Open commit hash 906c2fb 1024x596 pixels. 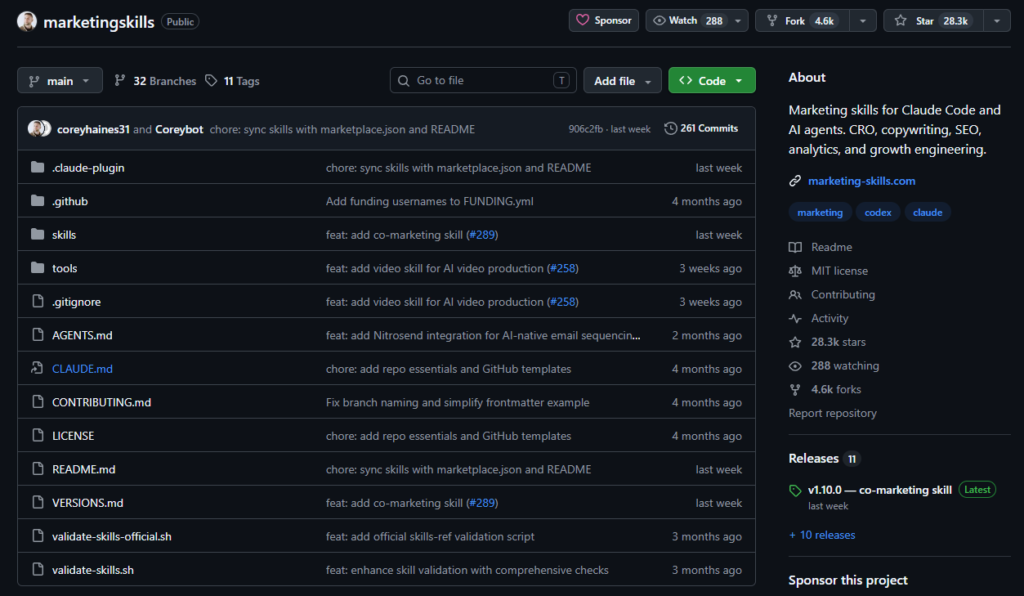point(585,129)
